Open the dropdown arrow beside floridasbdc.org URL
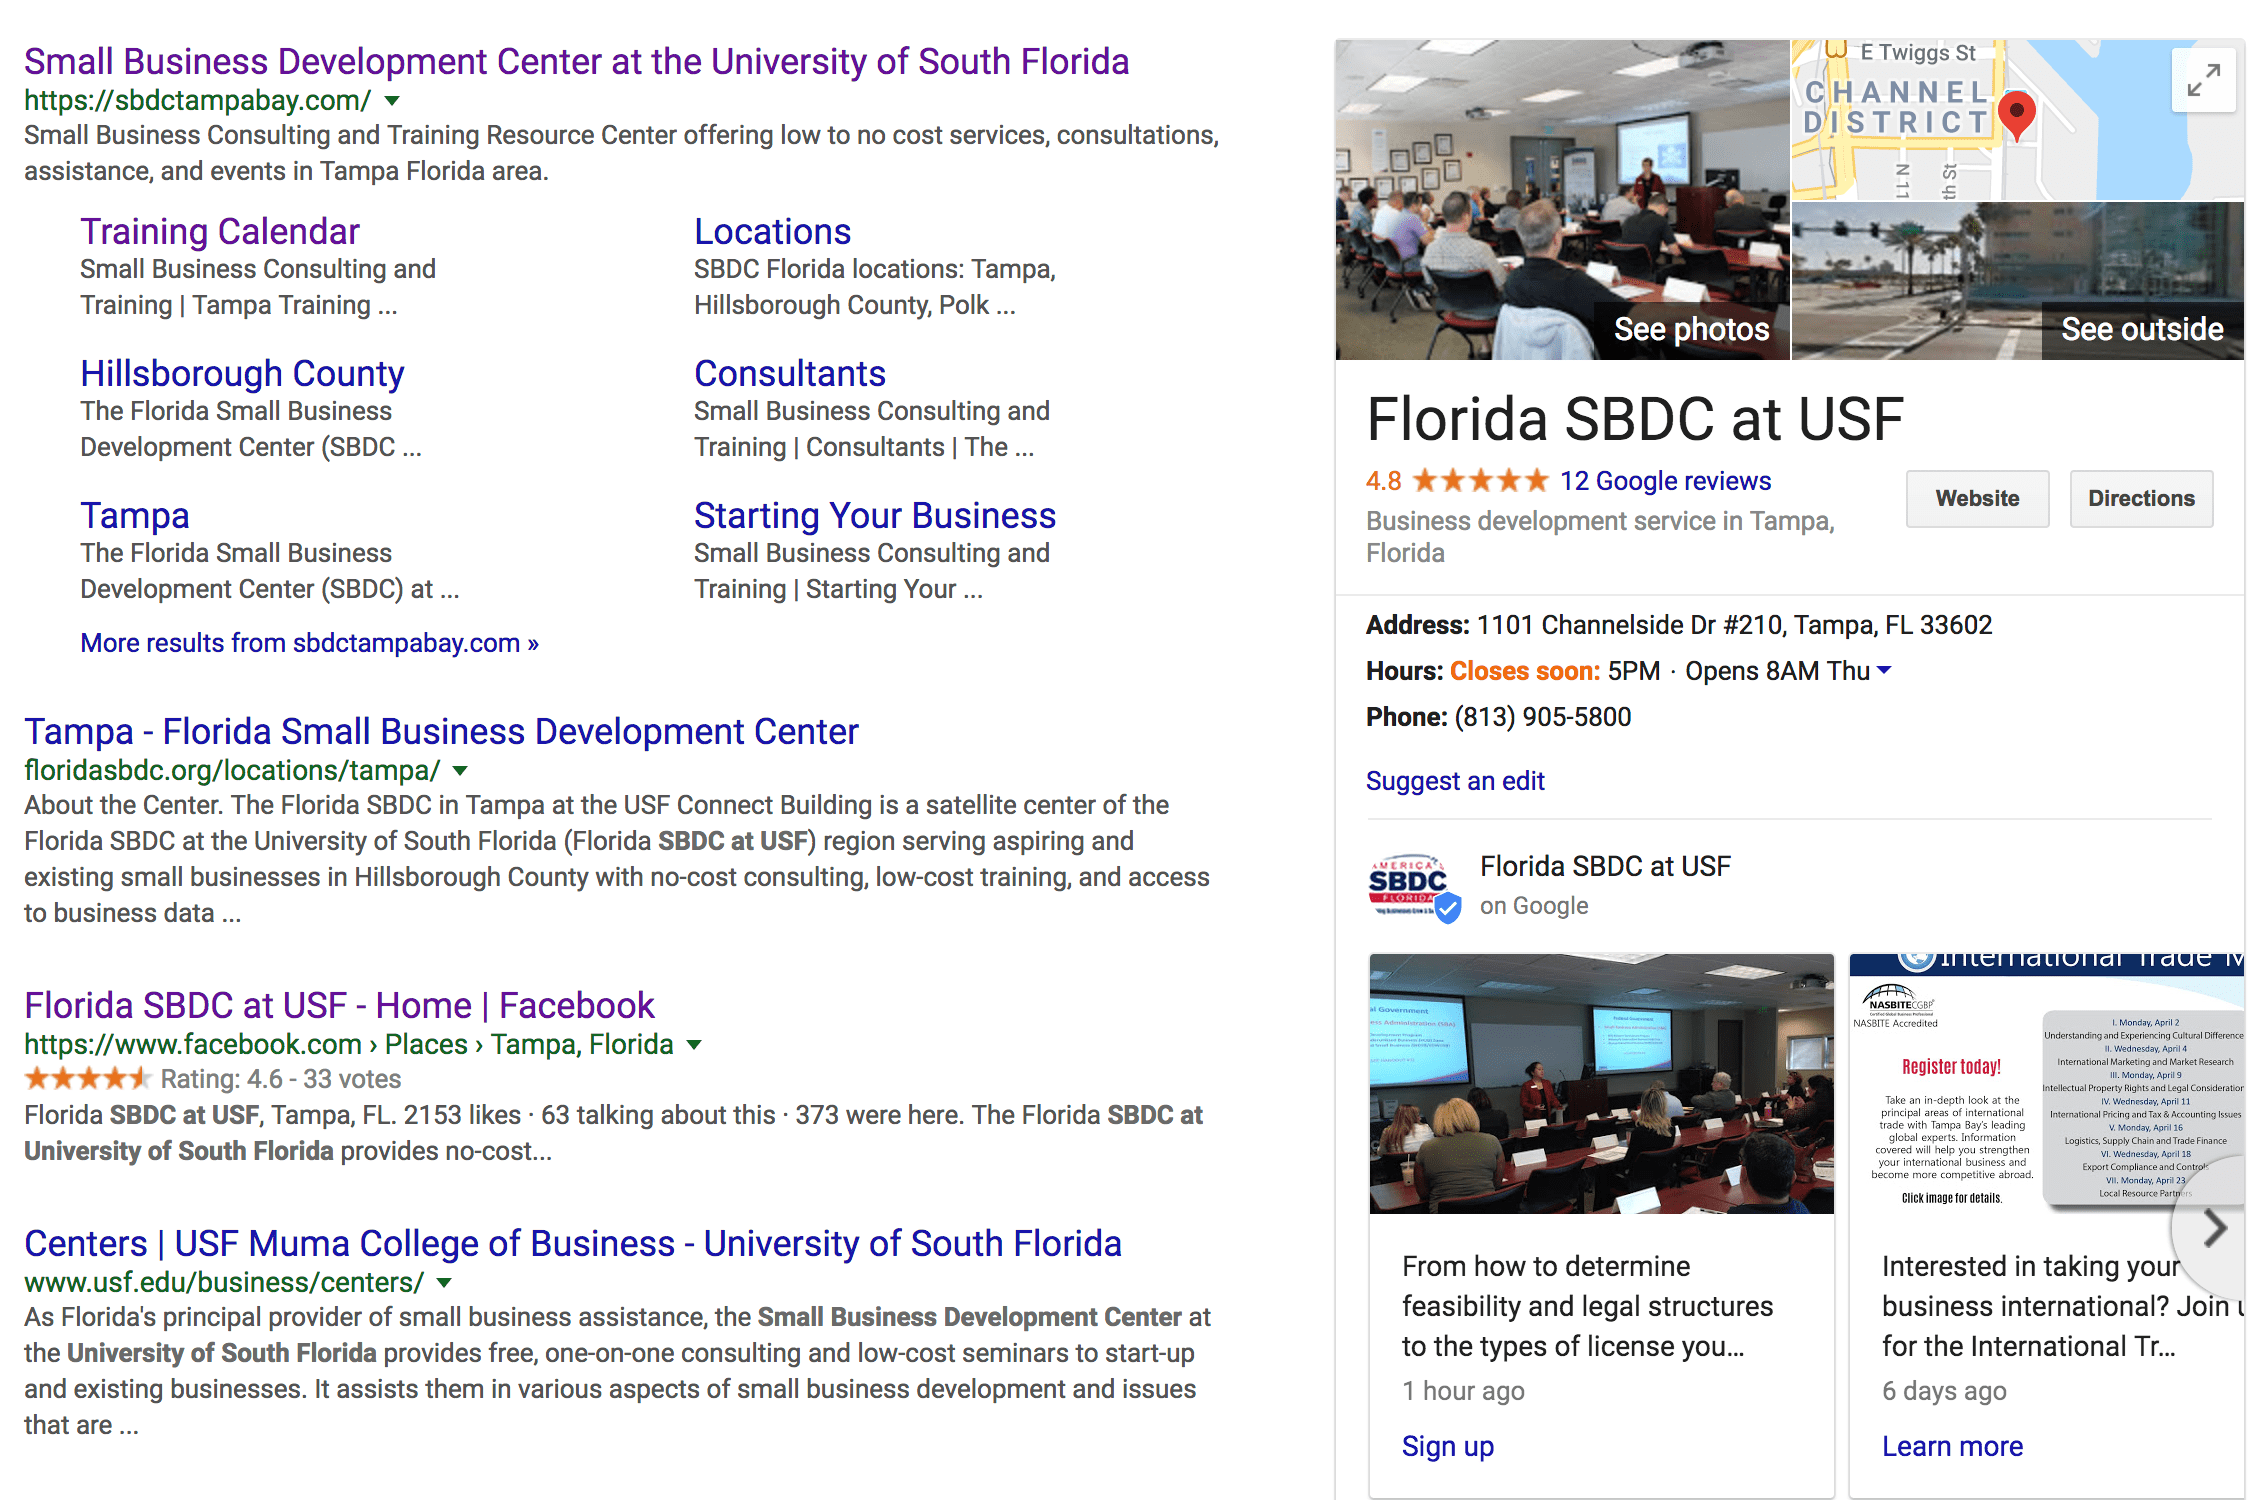This screenshot has height=1500, width=2268. [x=460, y=770]
